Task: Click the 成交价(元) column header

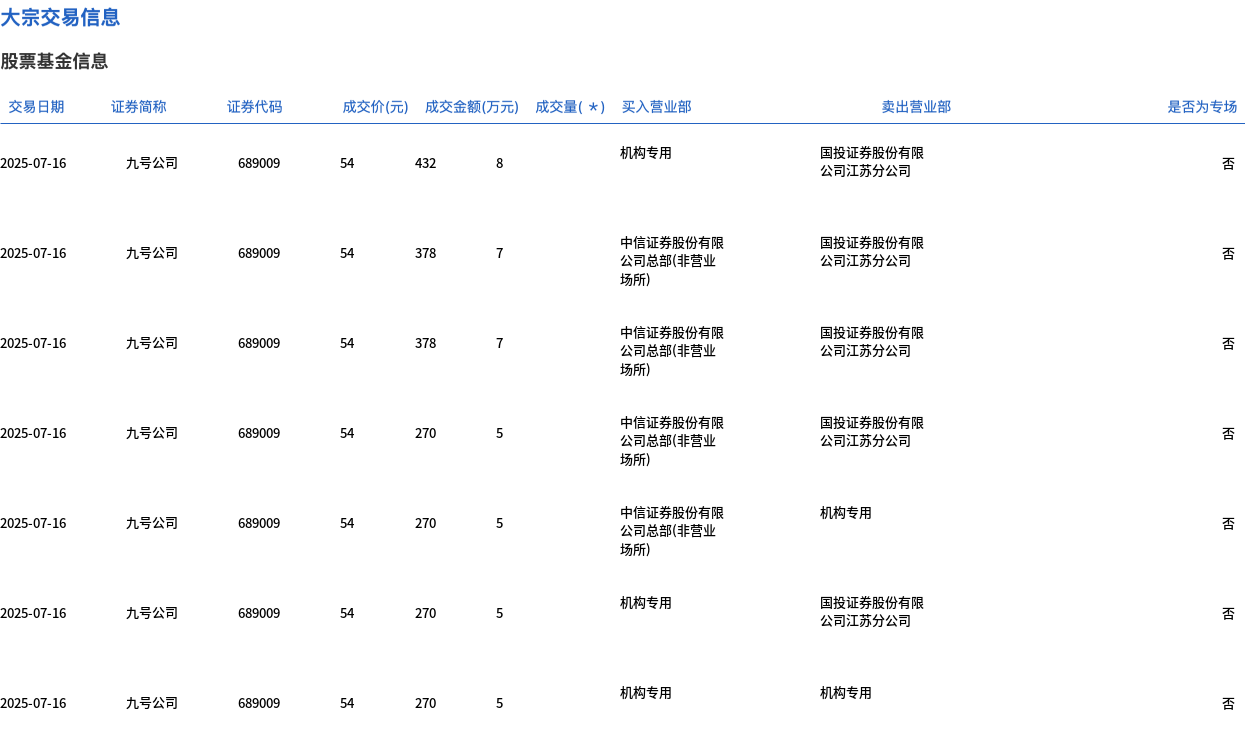Action: 375,107
